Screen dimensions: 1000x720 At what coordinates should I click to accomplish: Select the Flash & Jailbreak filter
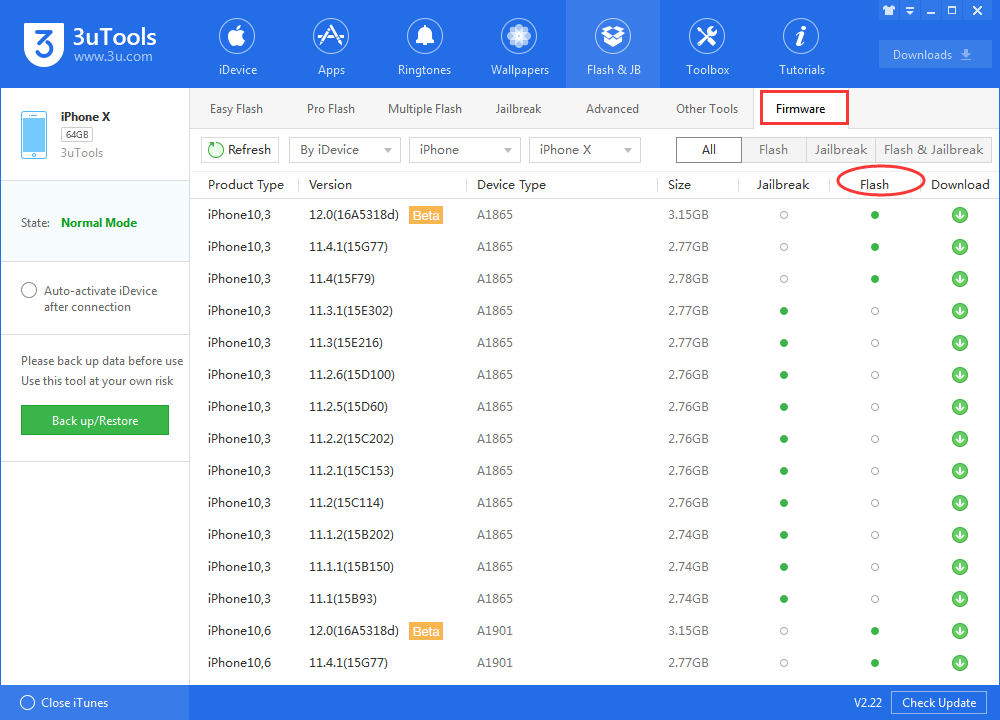click(933, 150)
